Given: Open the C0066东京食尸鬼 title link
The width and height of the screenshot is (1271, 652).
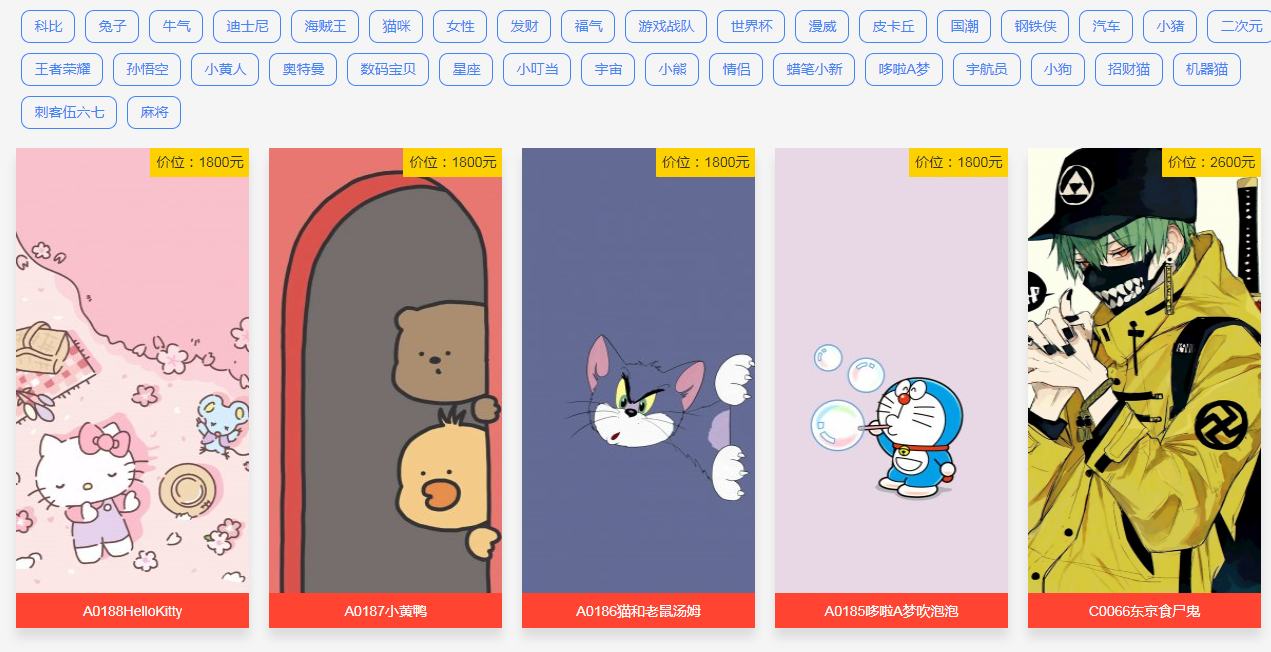Looking at the screenshot, I should 1144,610.
